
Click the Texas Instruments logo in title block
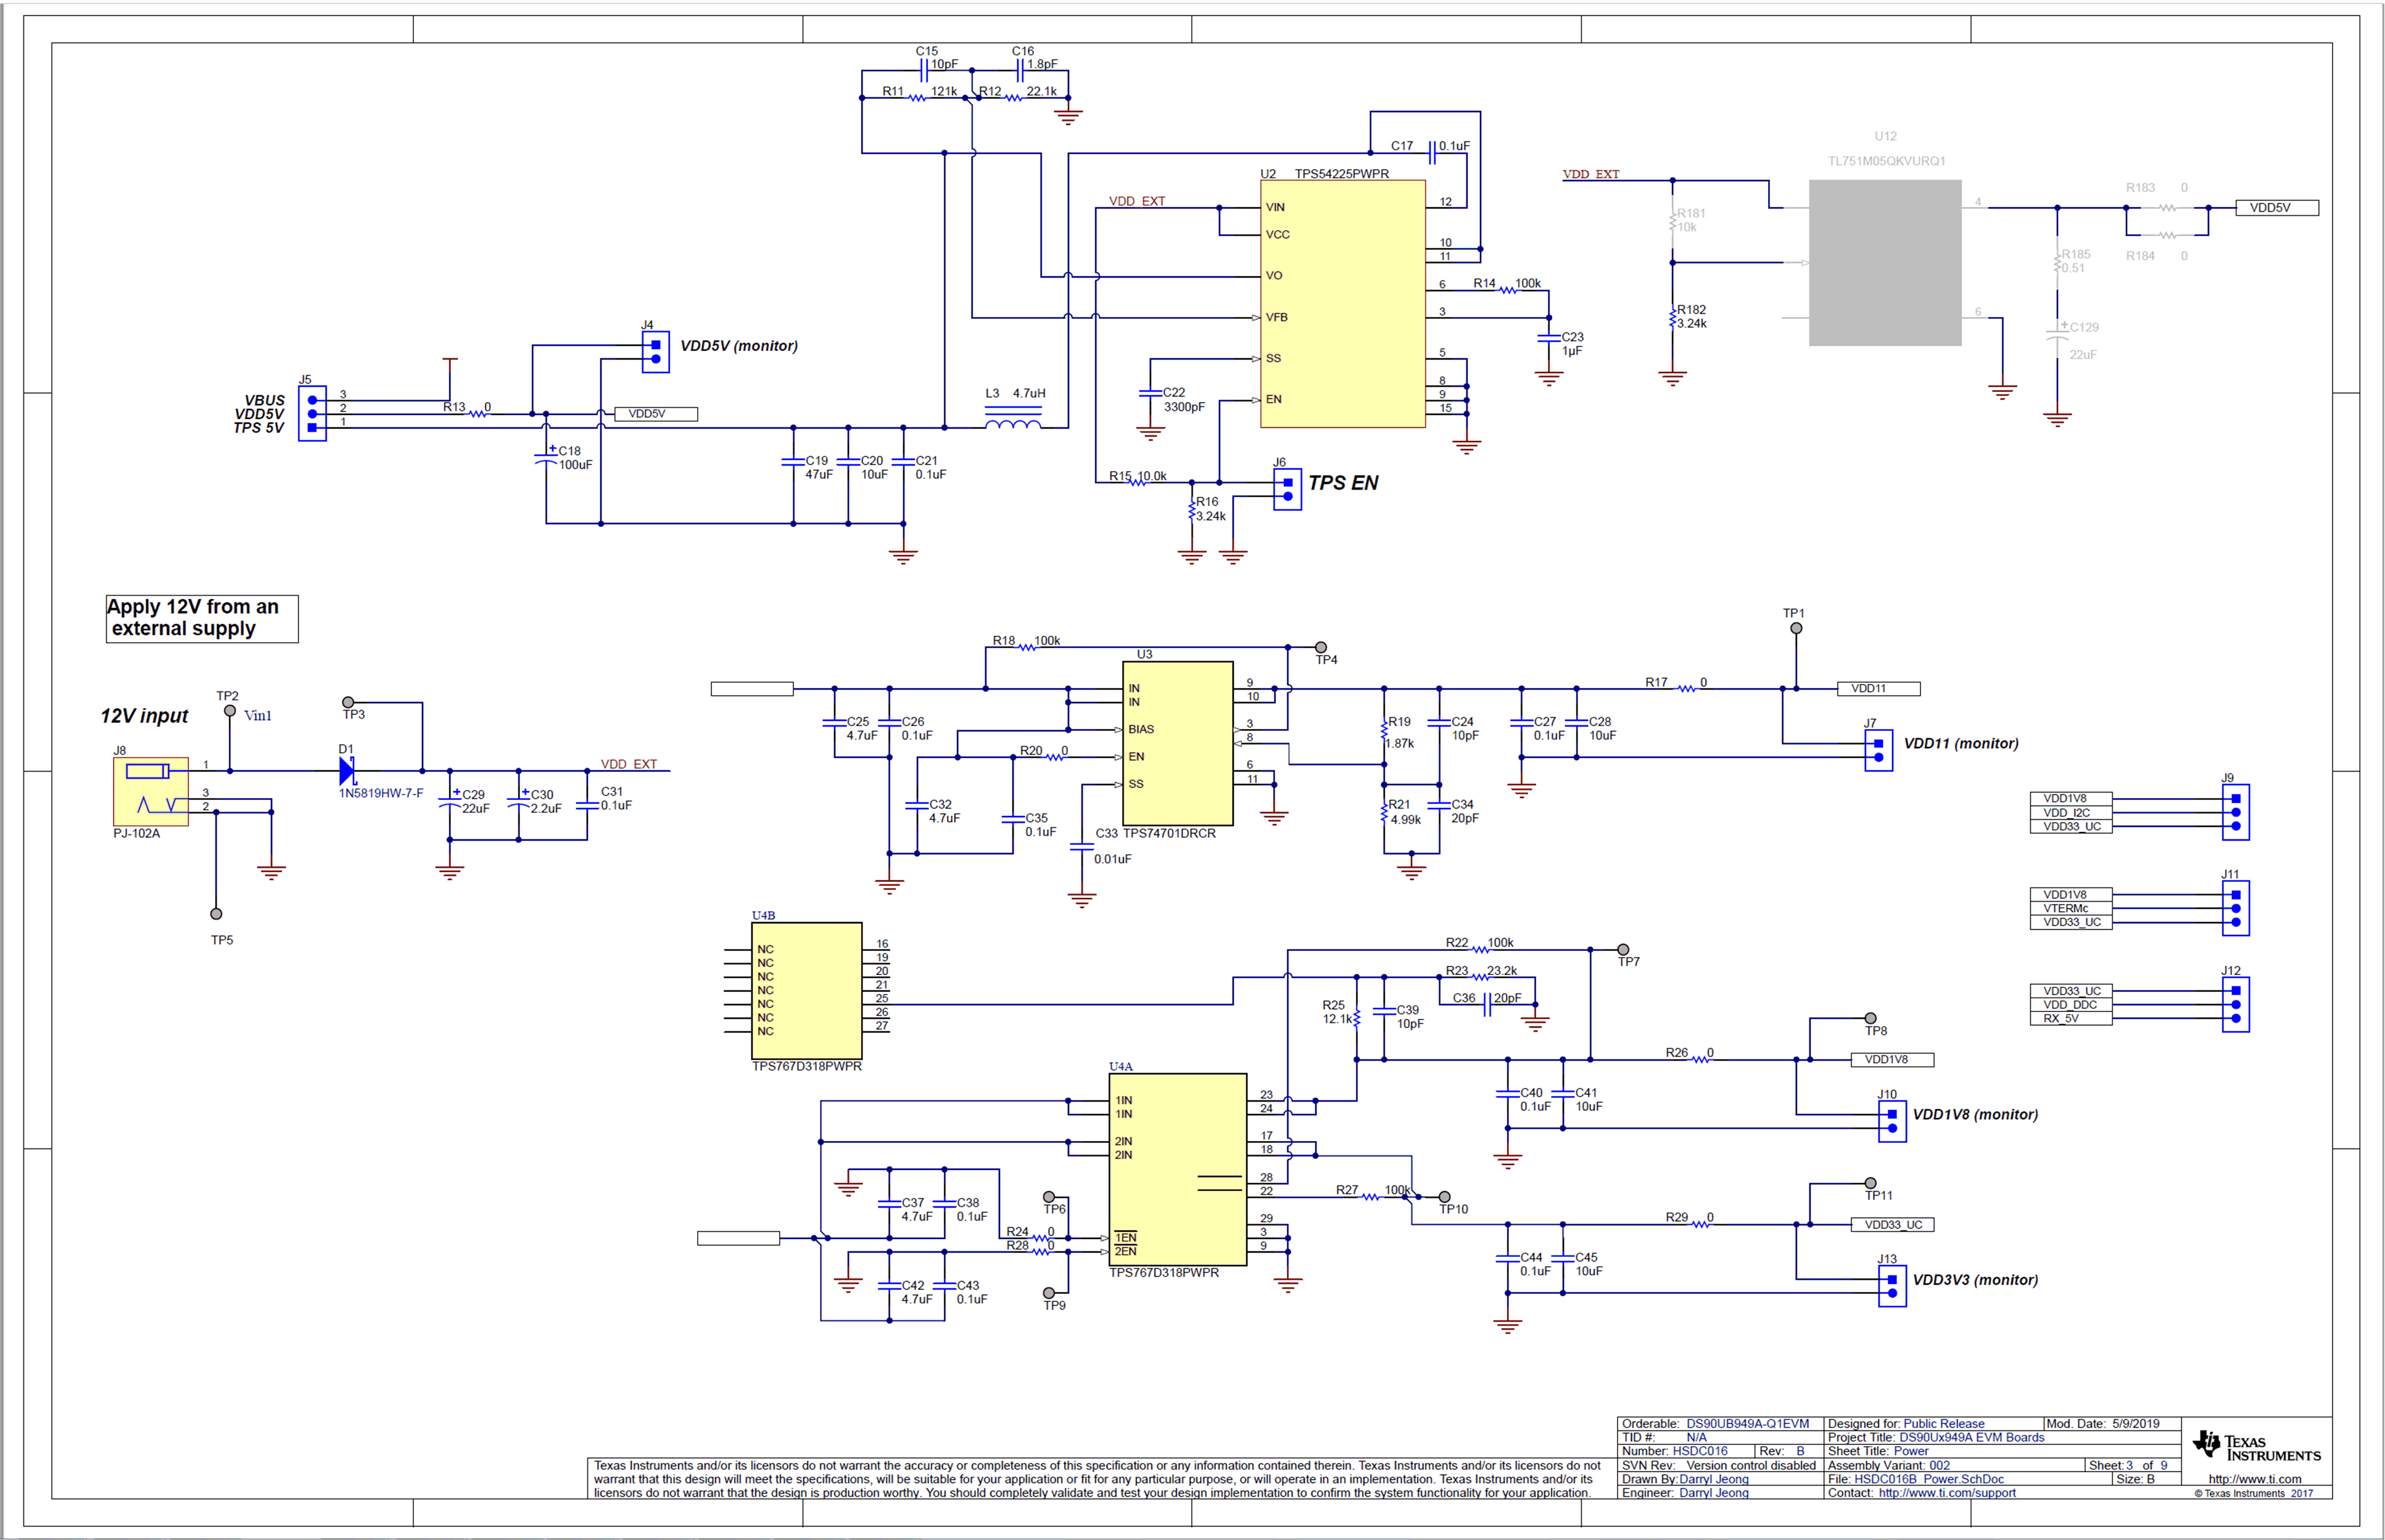click(2255, 1445)
